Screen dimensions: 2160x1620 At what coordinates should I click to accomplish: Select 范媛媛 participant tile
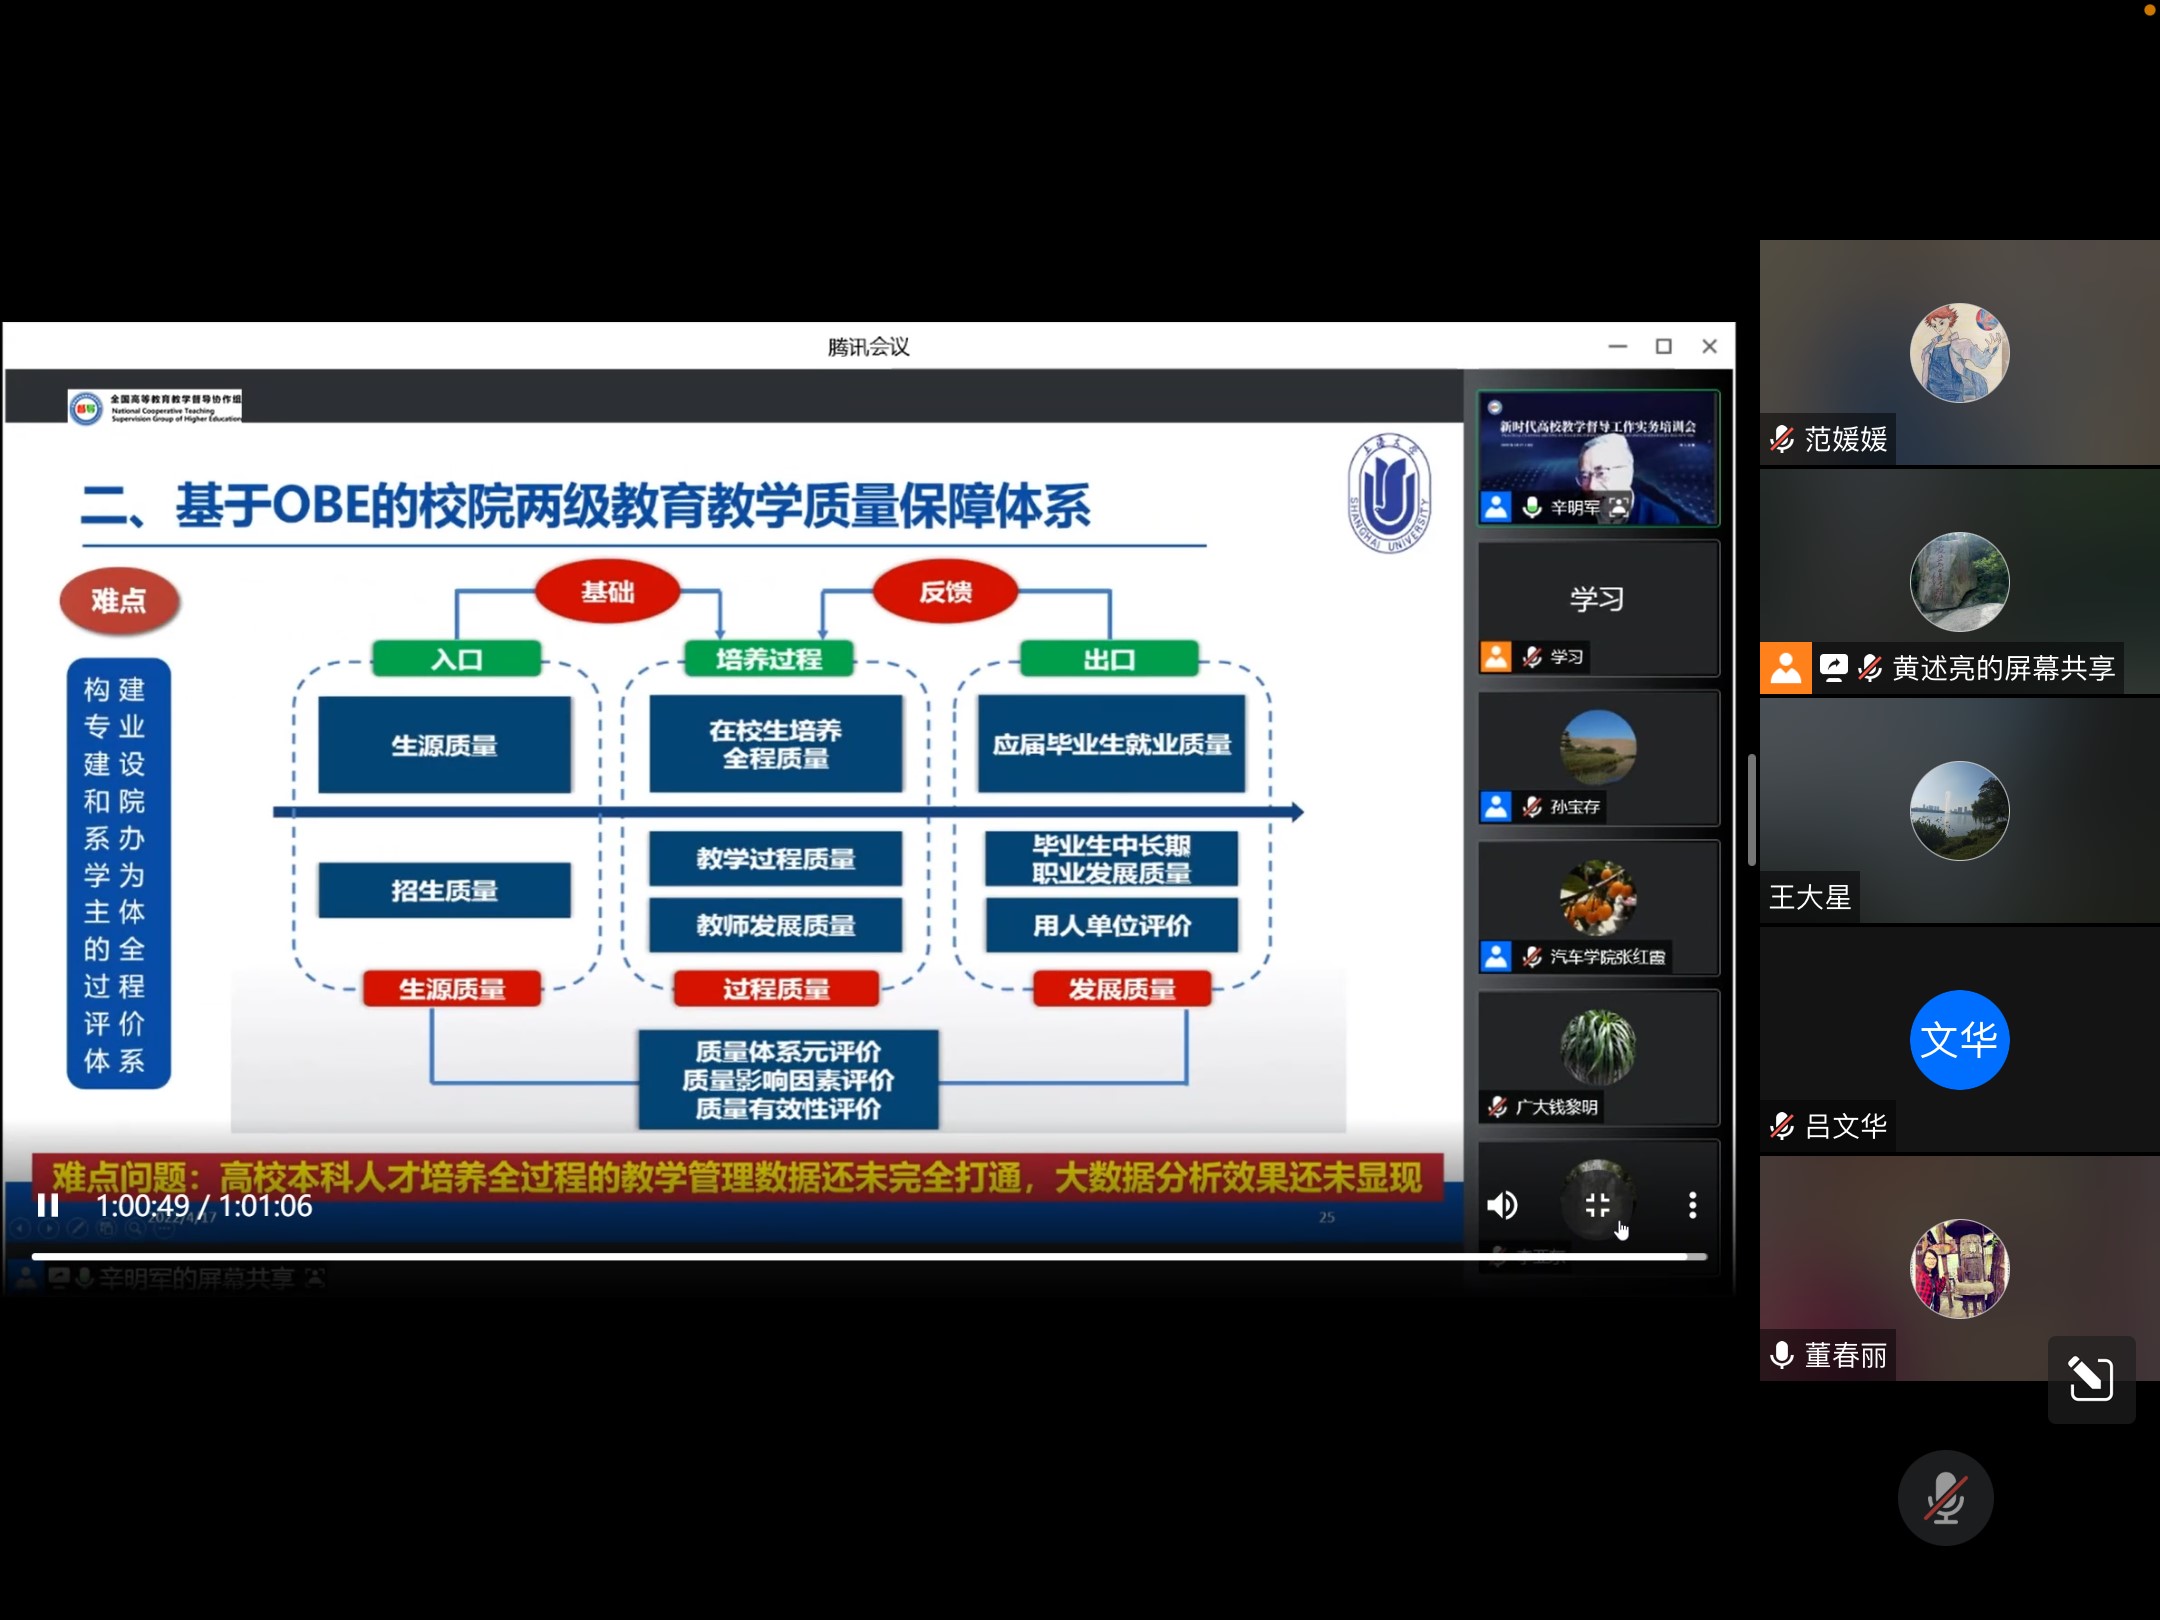point(1959,352)
